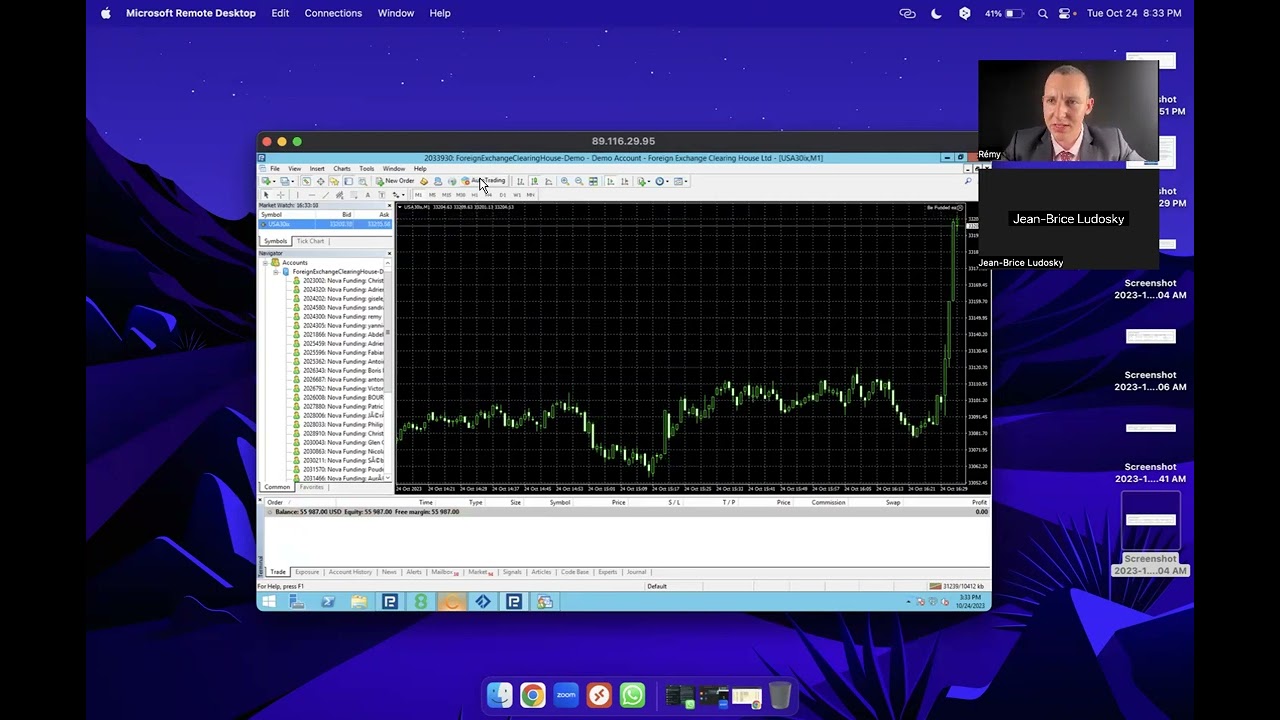Click the Chart Shift icon
Viewport: 1280px width, 720px height.
[625, 181]
